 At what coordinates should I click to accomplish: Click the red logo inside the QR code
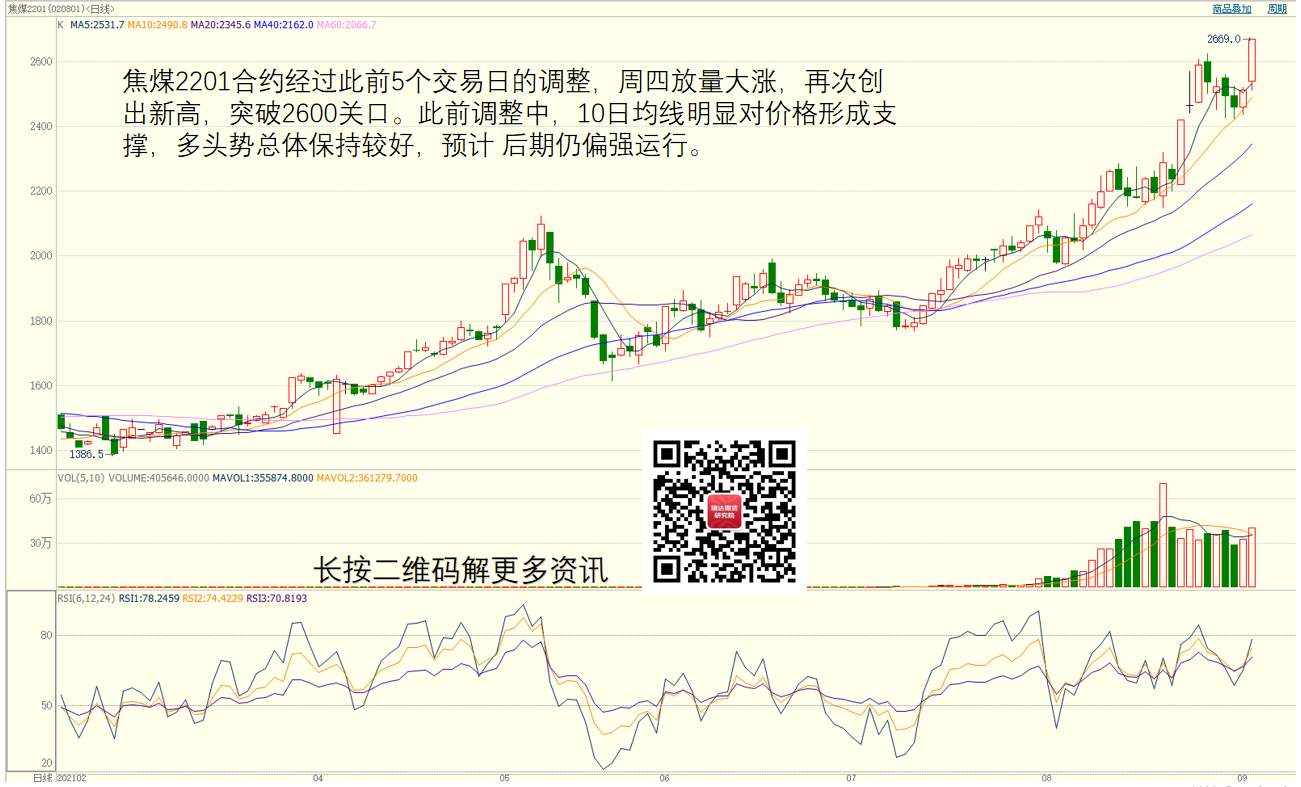(724, 511)
